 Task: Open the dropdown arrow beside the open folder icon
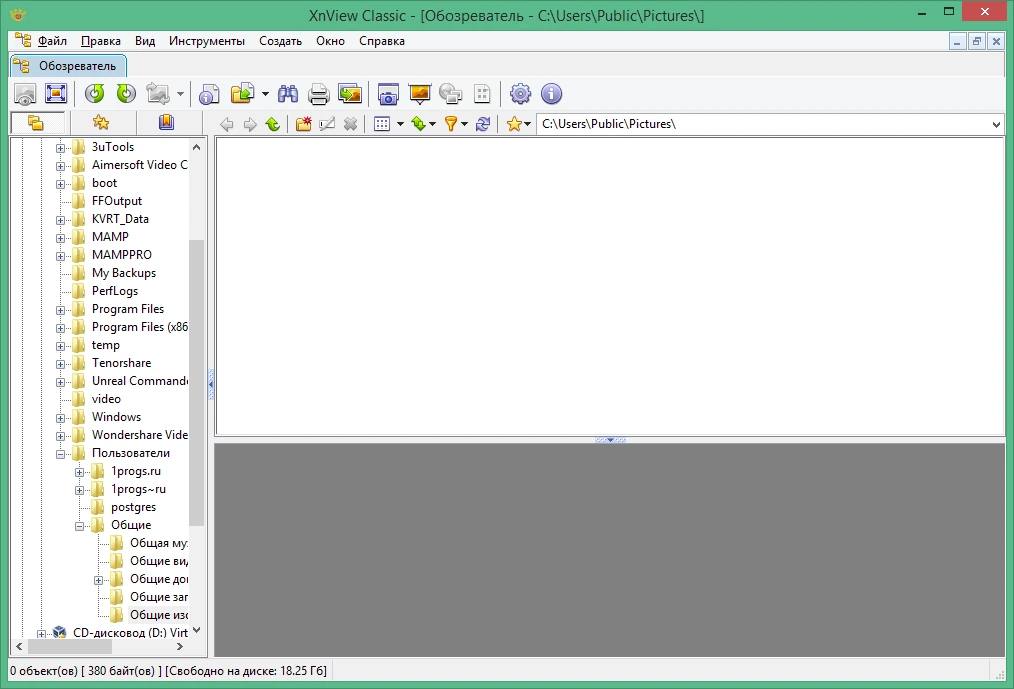click(265, 94)
